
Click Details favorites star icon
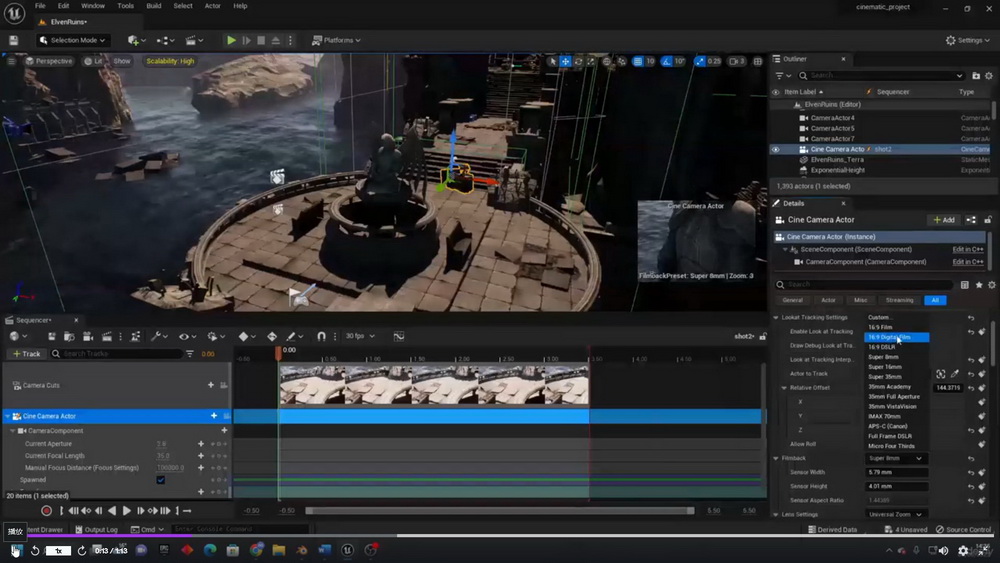click(978, 285)
